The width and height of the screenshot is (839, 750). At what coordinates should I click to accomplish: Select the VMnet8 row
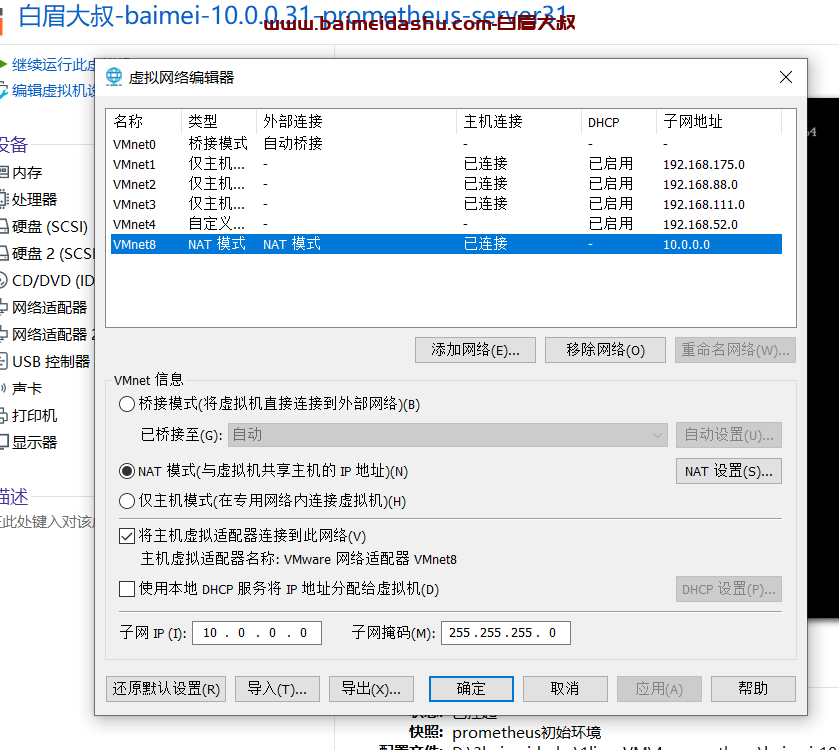(446, 244)
